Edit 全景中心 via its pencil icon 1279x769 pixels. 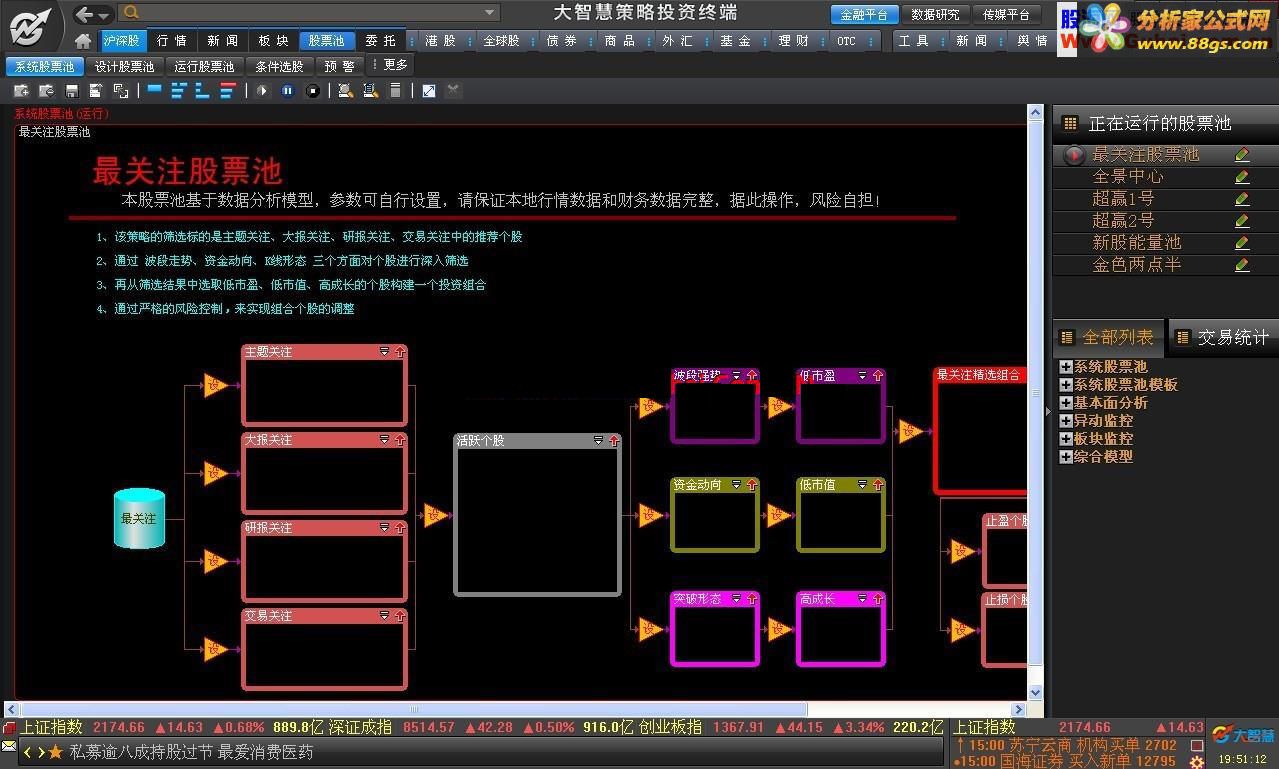[x=1242, y=177]
